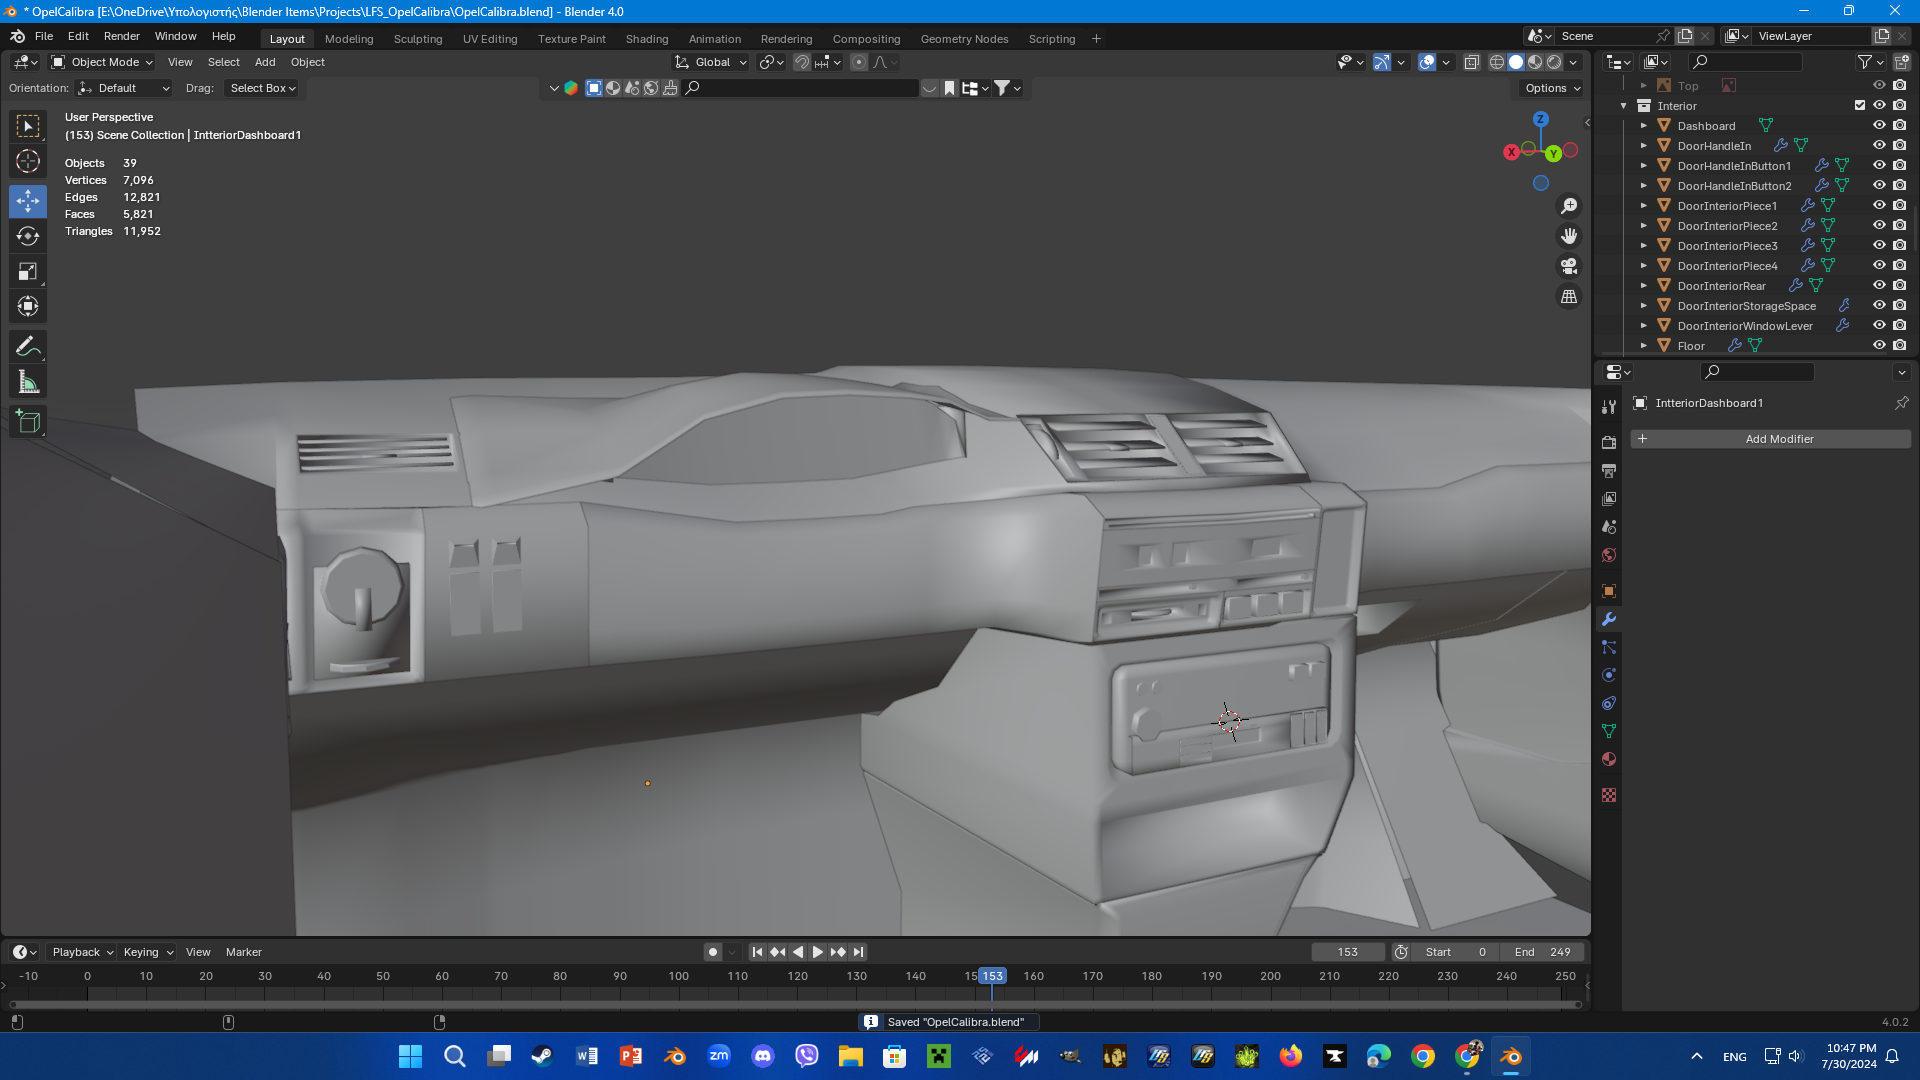Open the Object Mode dropdown
Viewport: 1920px width, 1080px height.
[102, 62]
